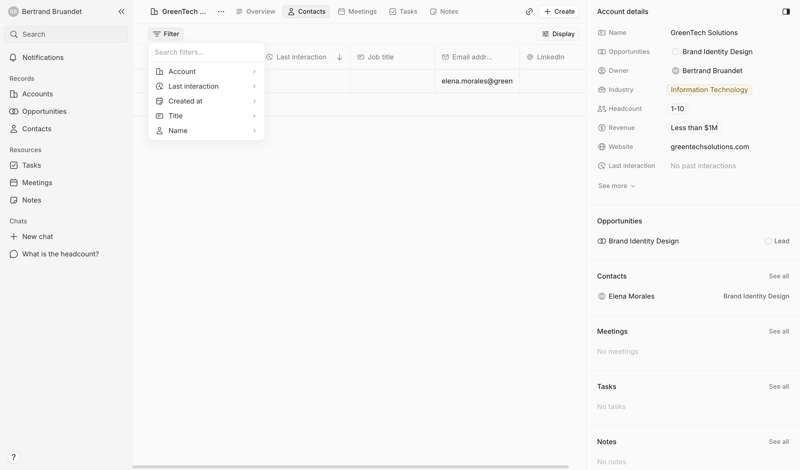This screenshot has width=800, height=470.
Task: Click See all next to Tasks section
Action: point(779,386)
